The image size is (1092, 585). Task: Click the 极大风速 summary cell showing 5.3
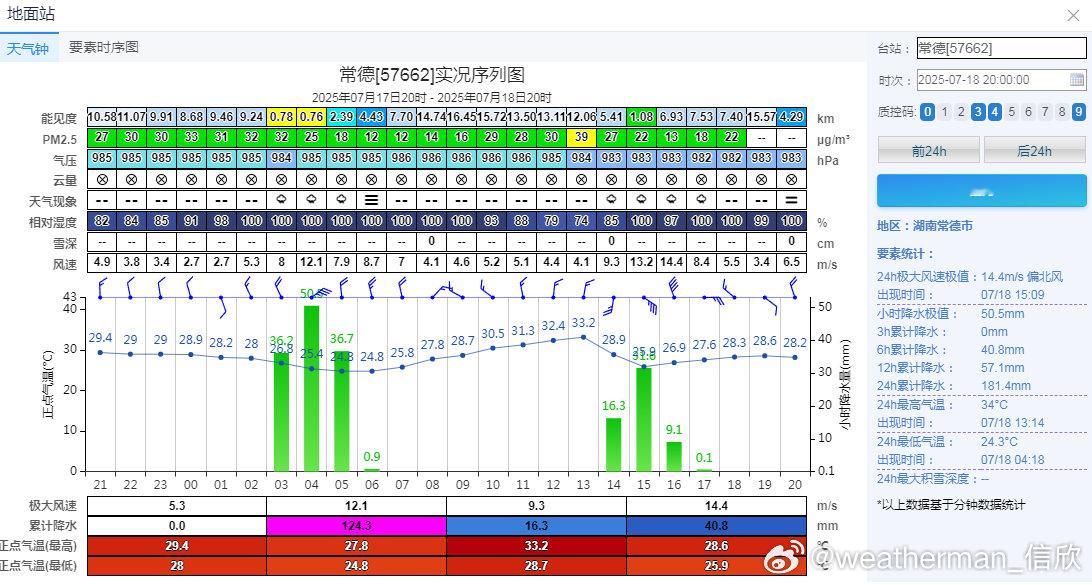pyautogui.click(x=177, y=506)
